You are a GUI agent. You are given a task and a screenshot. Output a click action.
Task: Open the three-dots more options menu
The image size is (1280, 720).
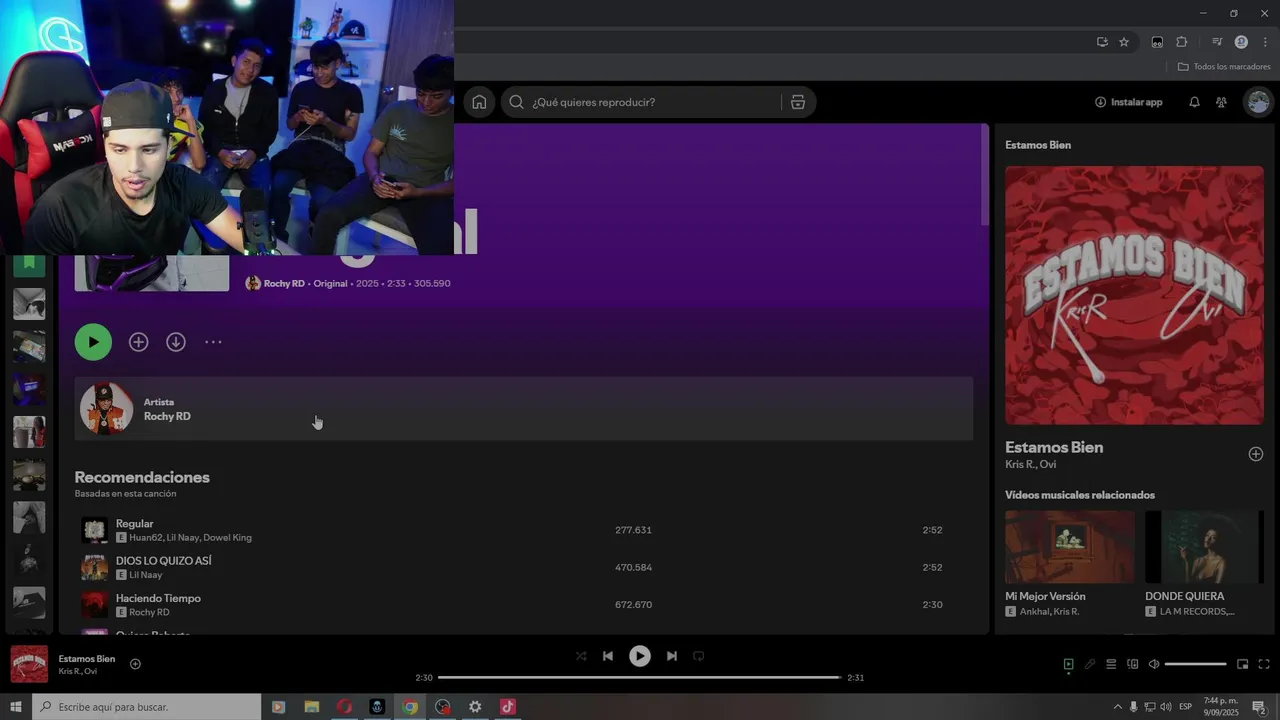pos(213,342)
